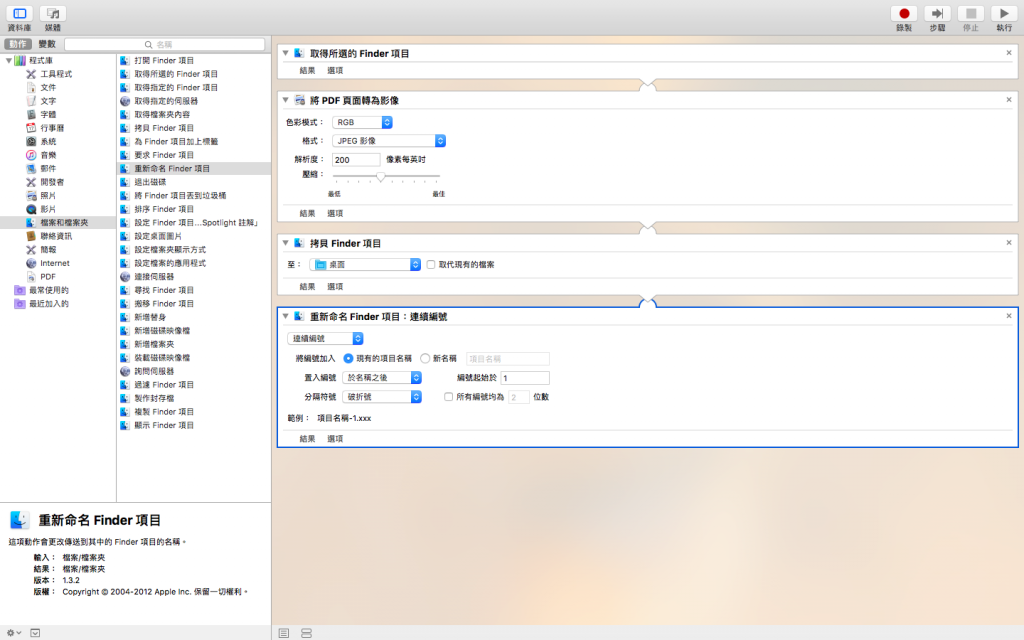Remove the 拷貝 Finder 項目 action with X
1024x640 pixels.
pyautogui.click(x=1009, y=243)
